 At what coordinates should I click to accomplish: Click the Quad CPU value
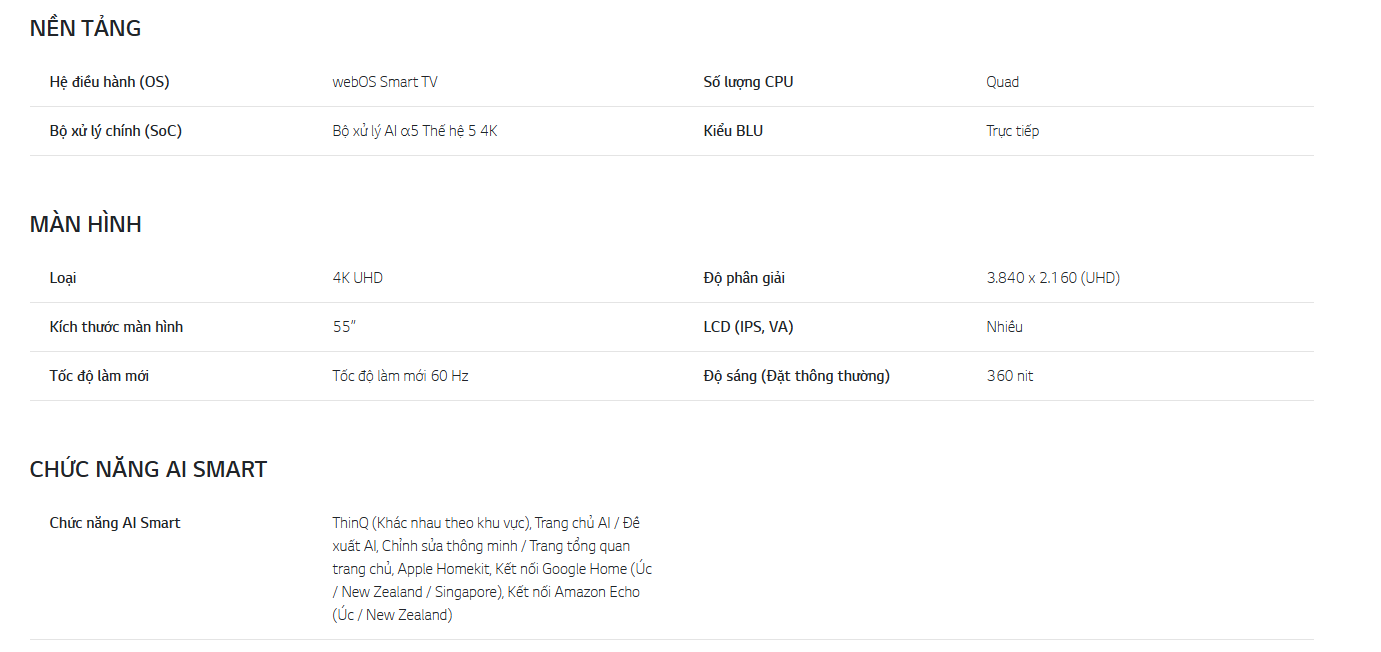click(x=1002, y=82)
